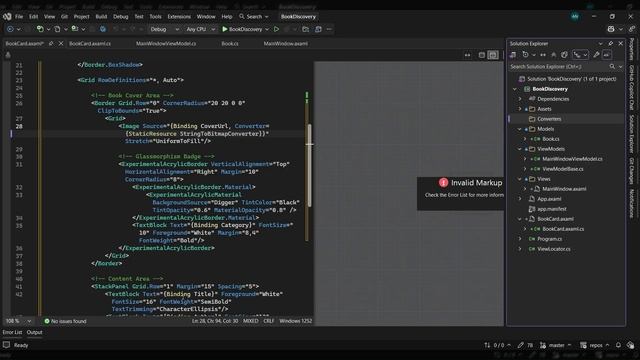
Task: Click swap panes icon above editor
Action: [467, 55]
